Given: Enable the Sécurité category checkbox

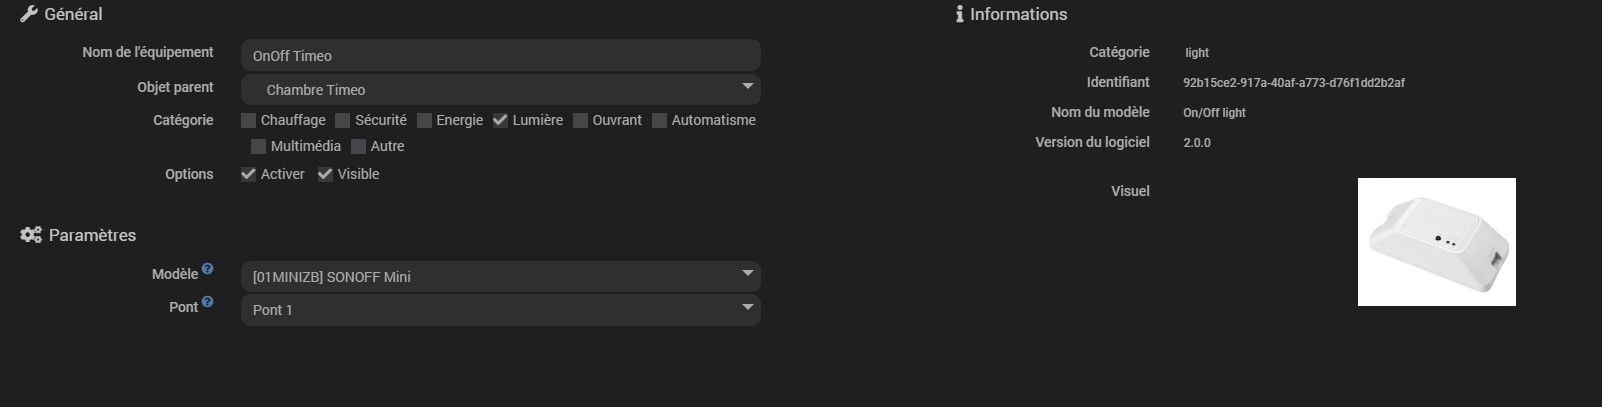Looking at the screenshot, I should (x=343, y=121).
